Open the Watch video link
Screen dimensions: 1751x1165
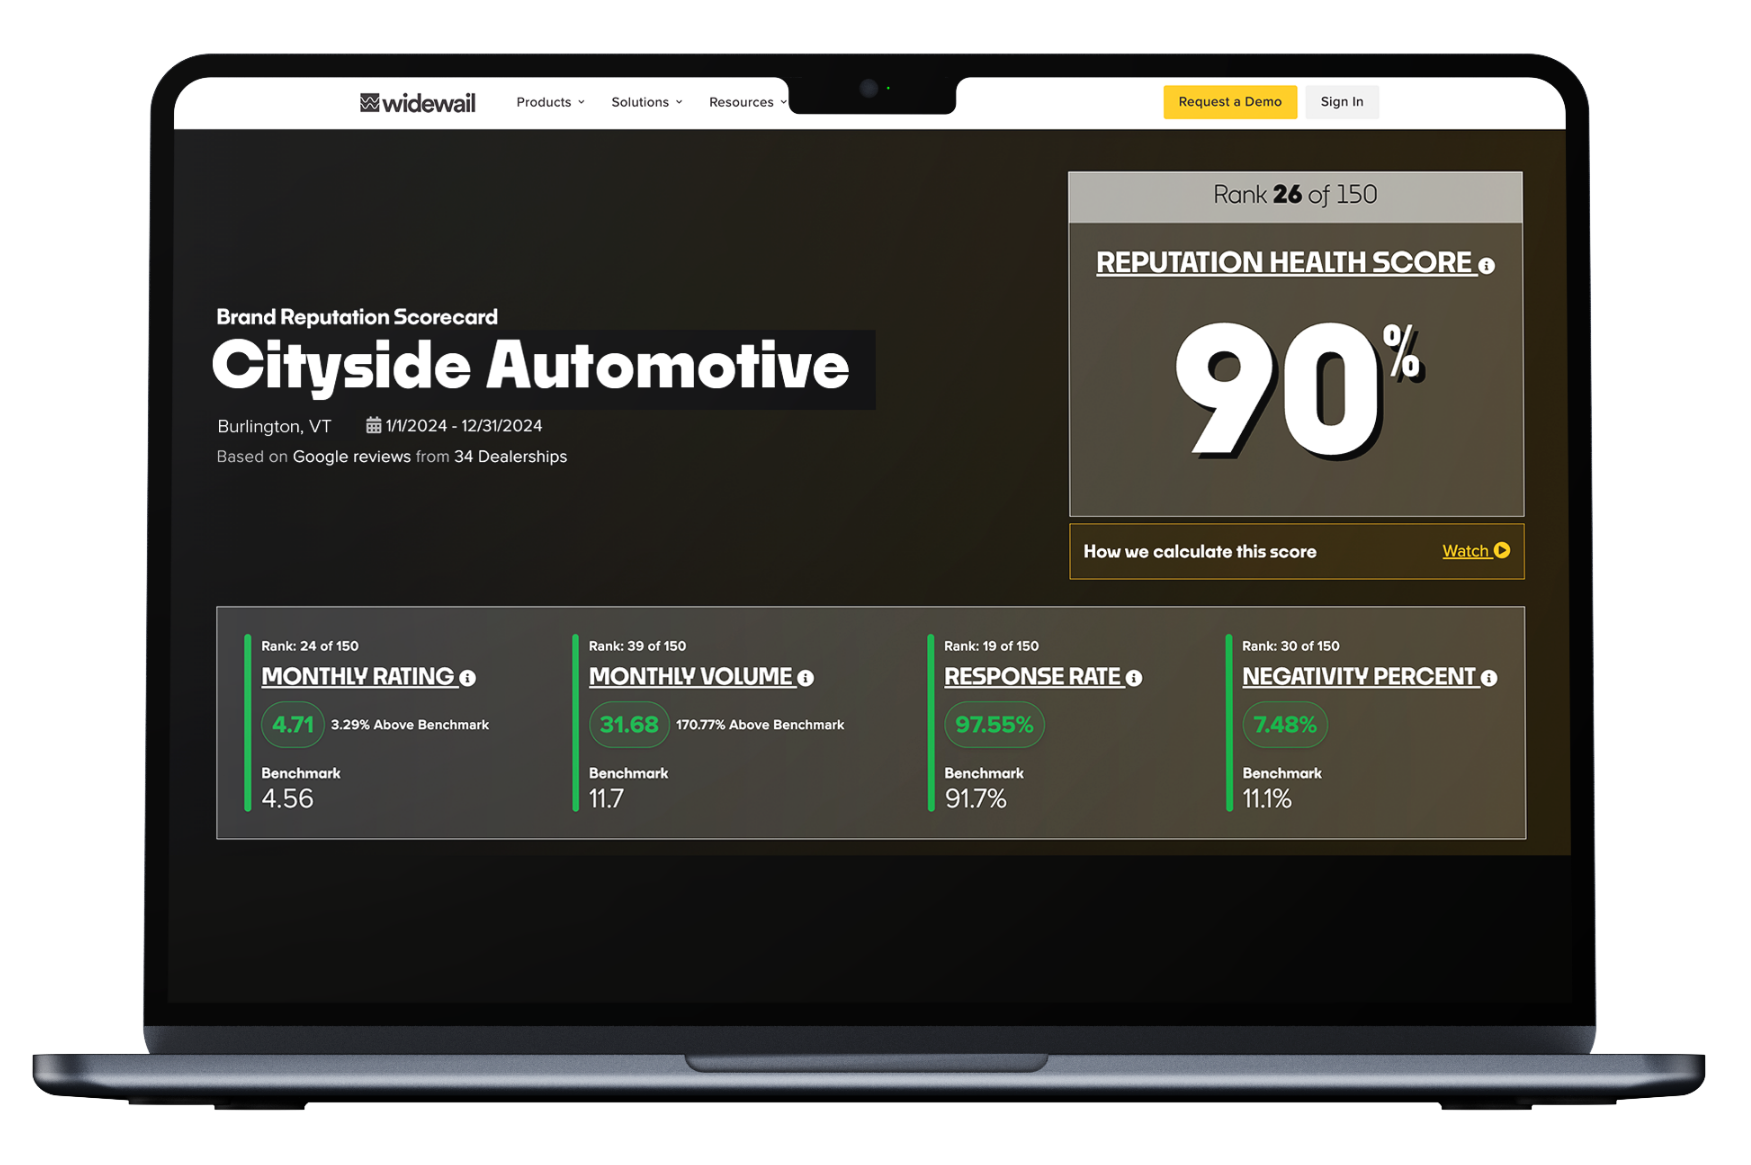tap(1465, 551)
